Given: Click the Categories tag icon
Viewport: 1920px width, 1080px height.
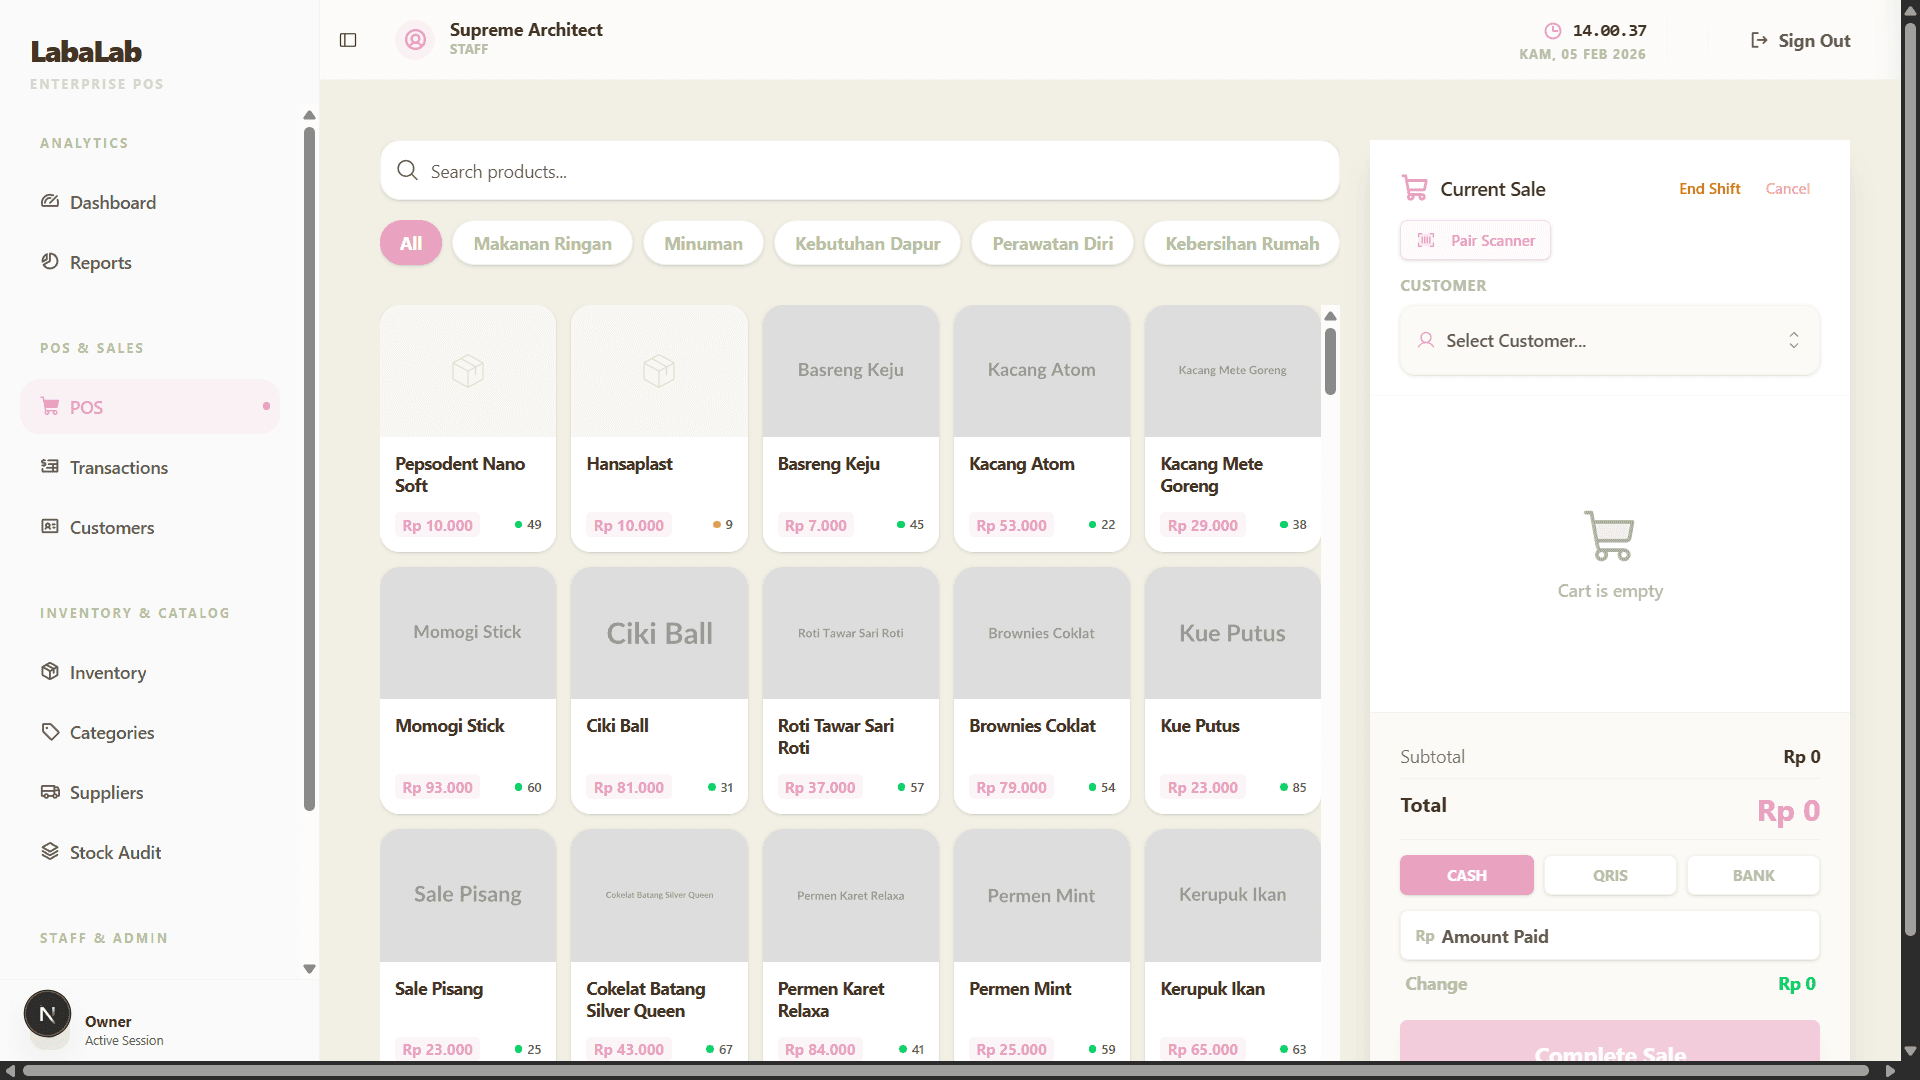Looking at the screenshot, I should pyautogui.click(x=50, y=731).
